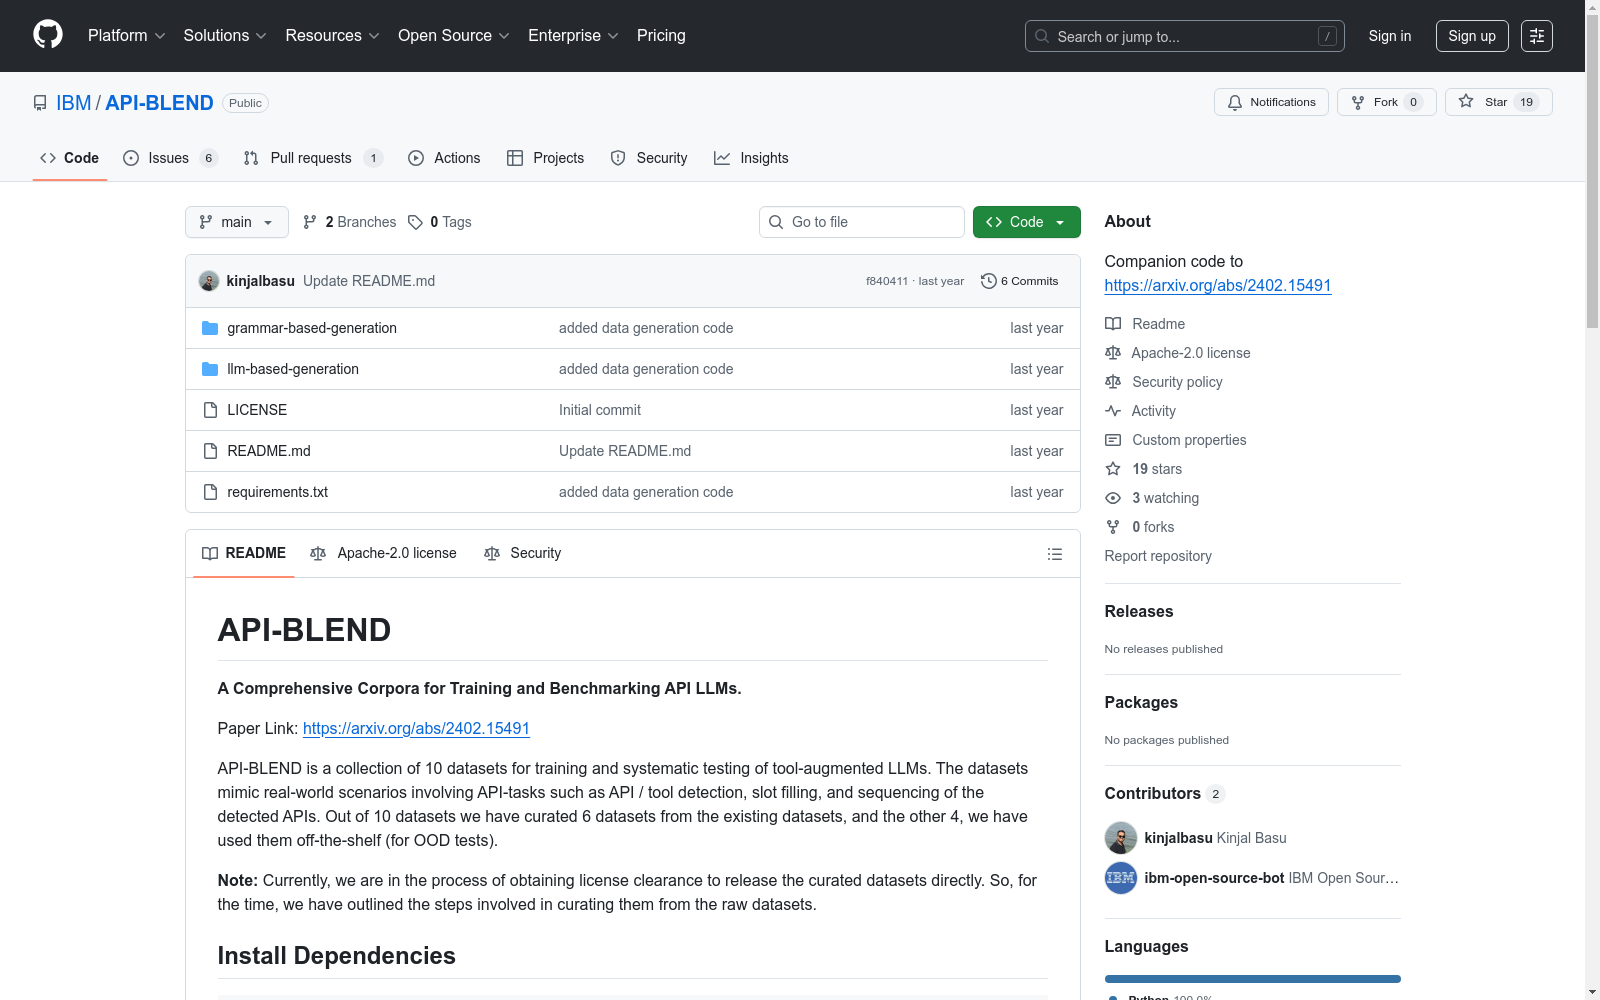Click the kinjalbasu avatar in commit row
The image size is (1600, 1000).
(209, 281)
